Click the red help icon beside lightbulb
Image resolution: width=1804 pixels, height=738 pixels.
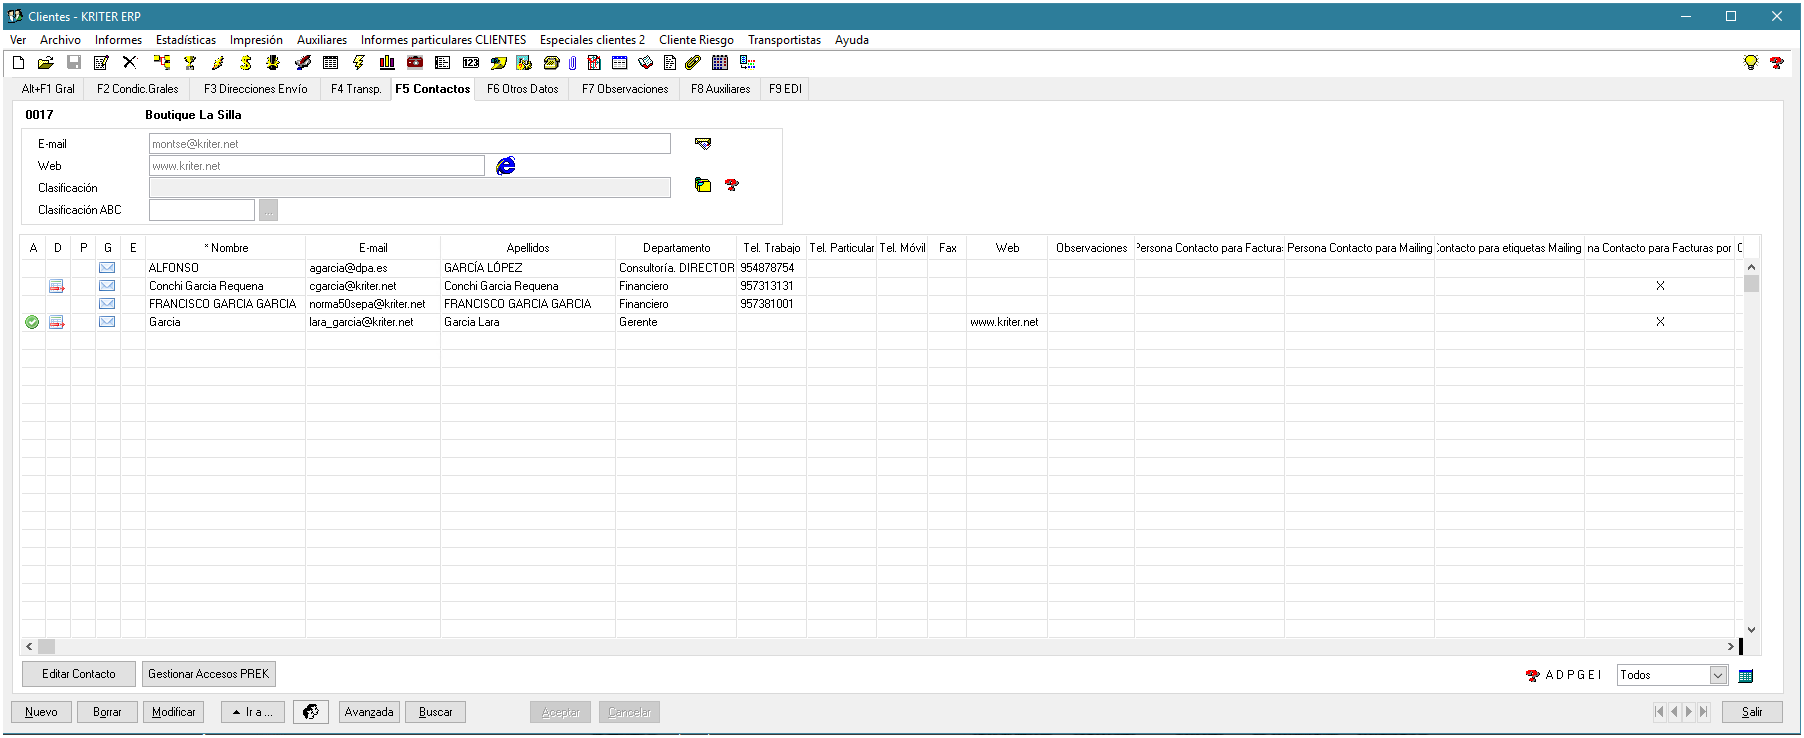click(1776, 62)
